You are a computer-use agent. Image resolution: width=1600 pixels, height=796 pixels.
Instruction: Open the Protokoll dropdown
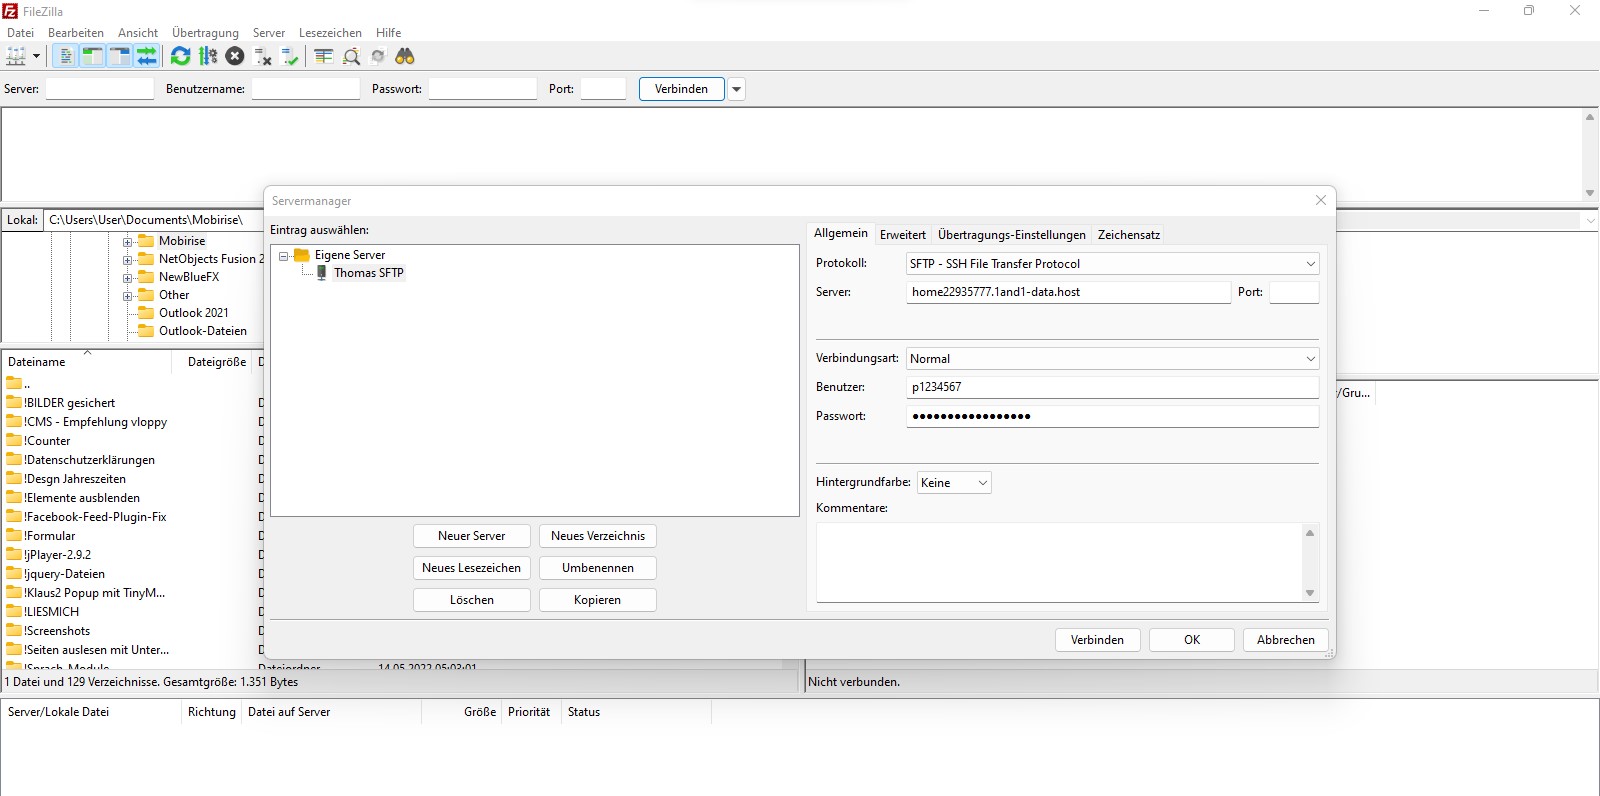1112,264
